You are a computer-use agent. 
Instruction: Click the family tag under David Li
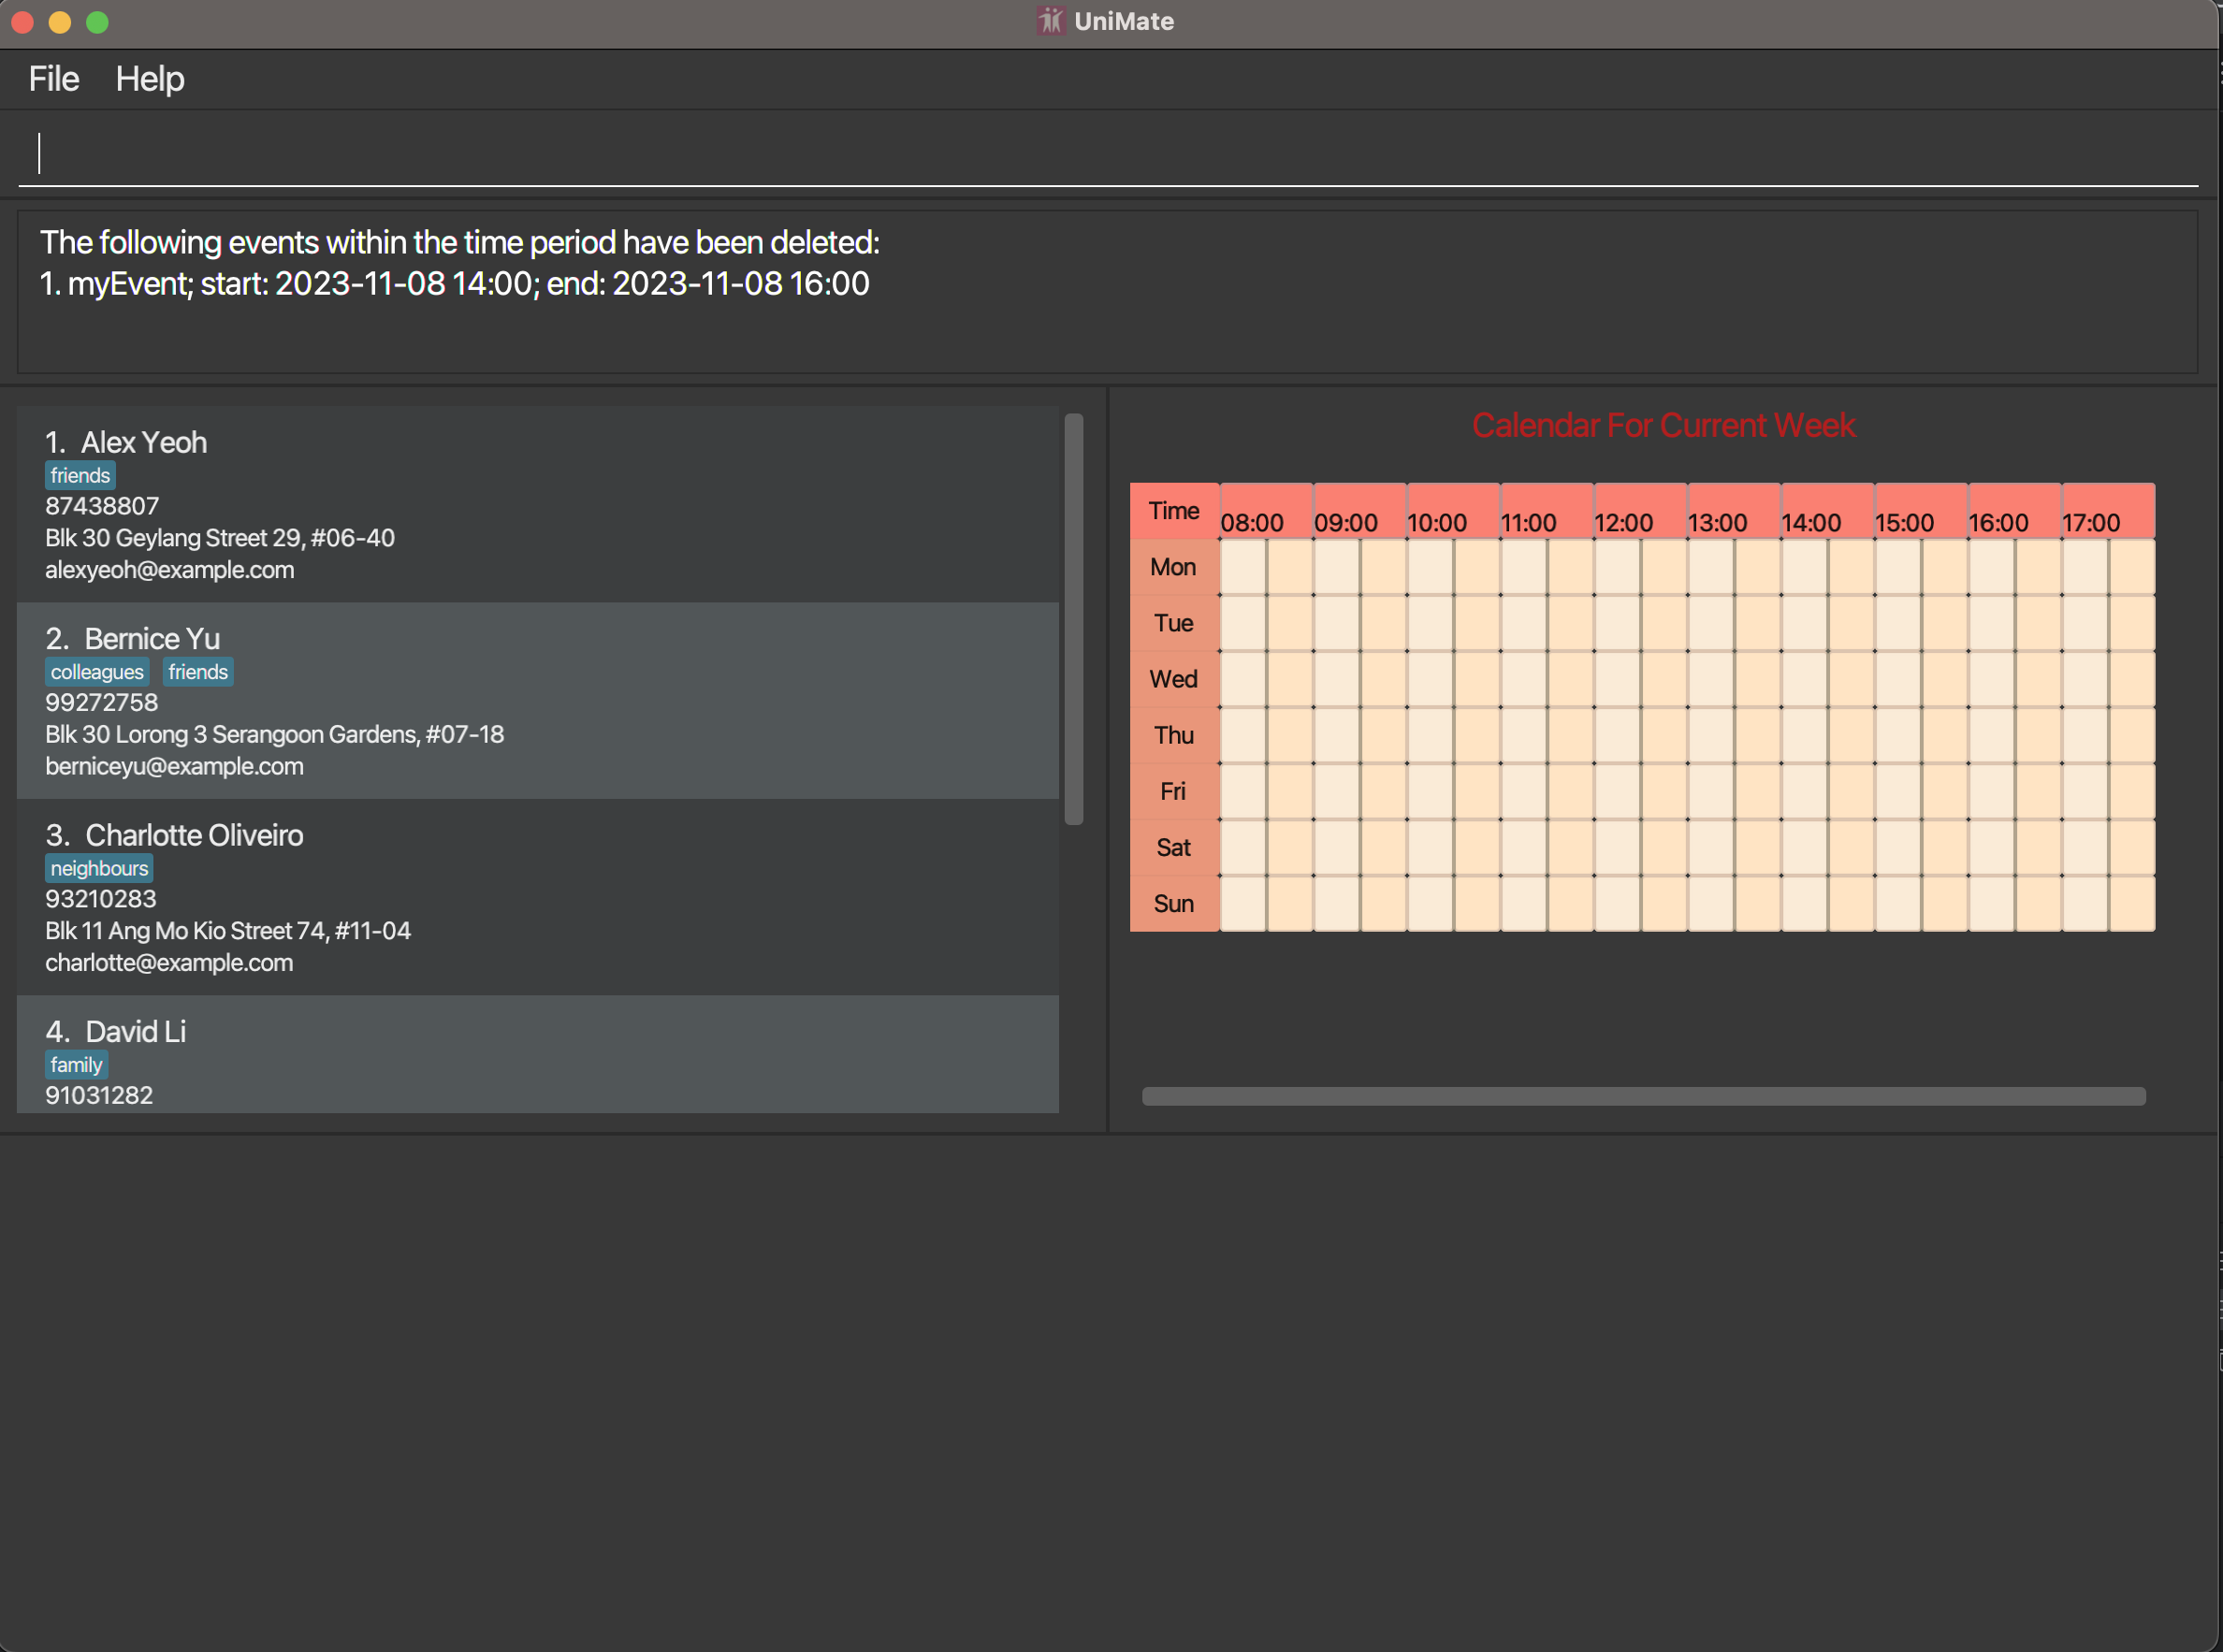pyautogui.click(x=76, y=1065)
